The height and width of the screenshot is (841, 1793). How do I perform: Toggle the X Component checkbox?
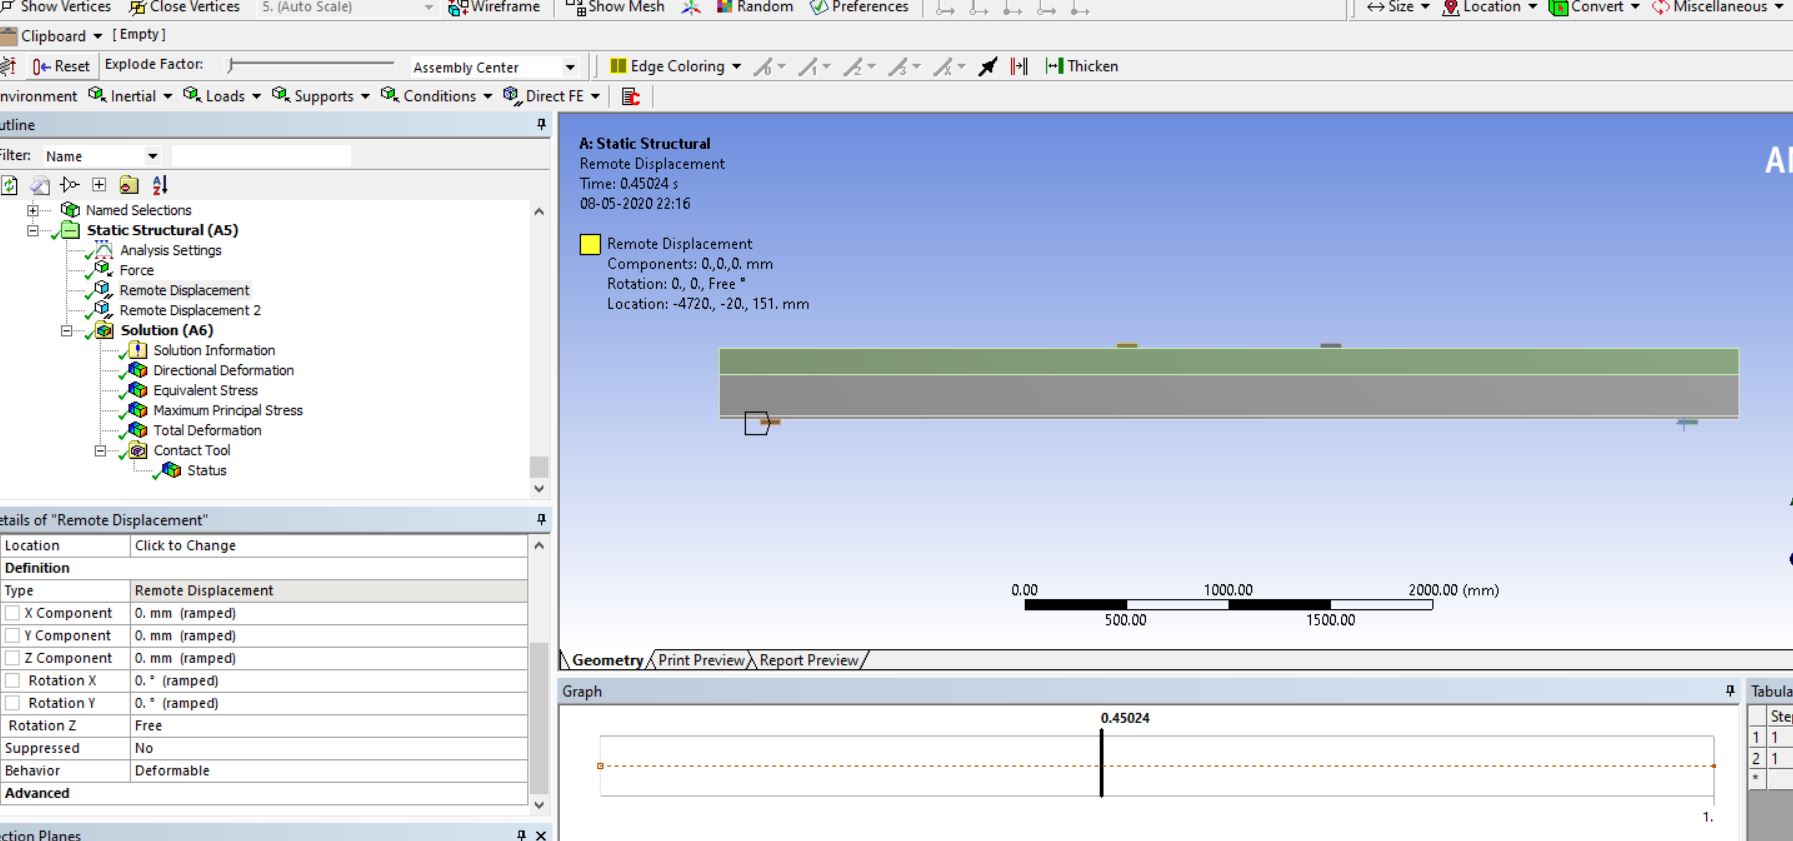tap(12, 613)
